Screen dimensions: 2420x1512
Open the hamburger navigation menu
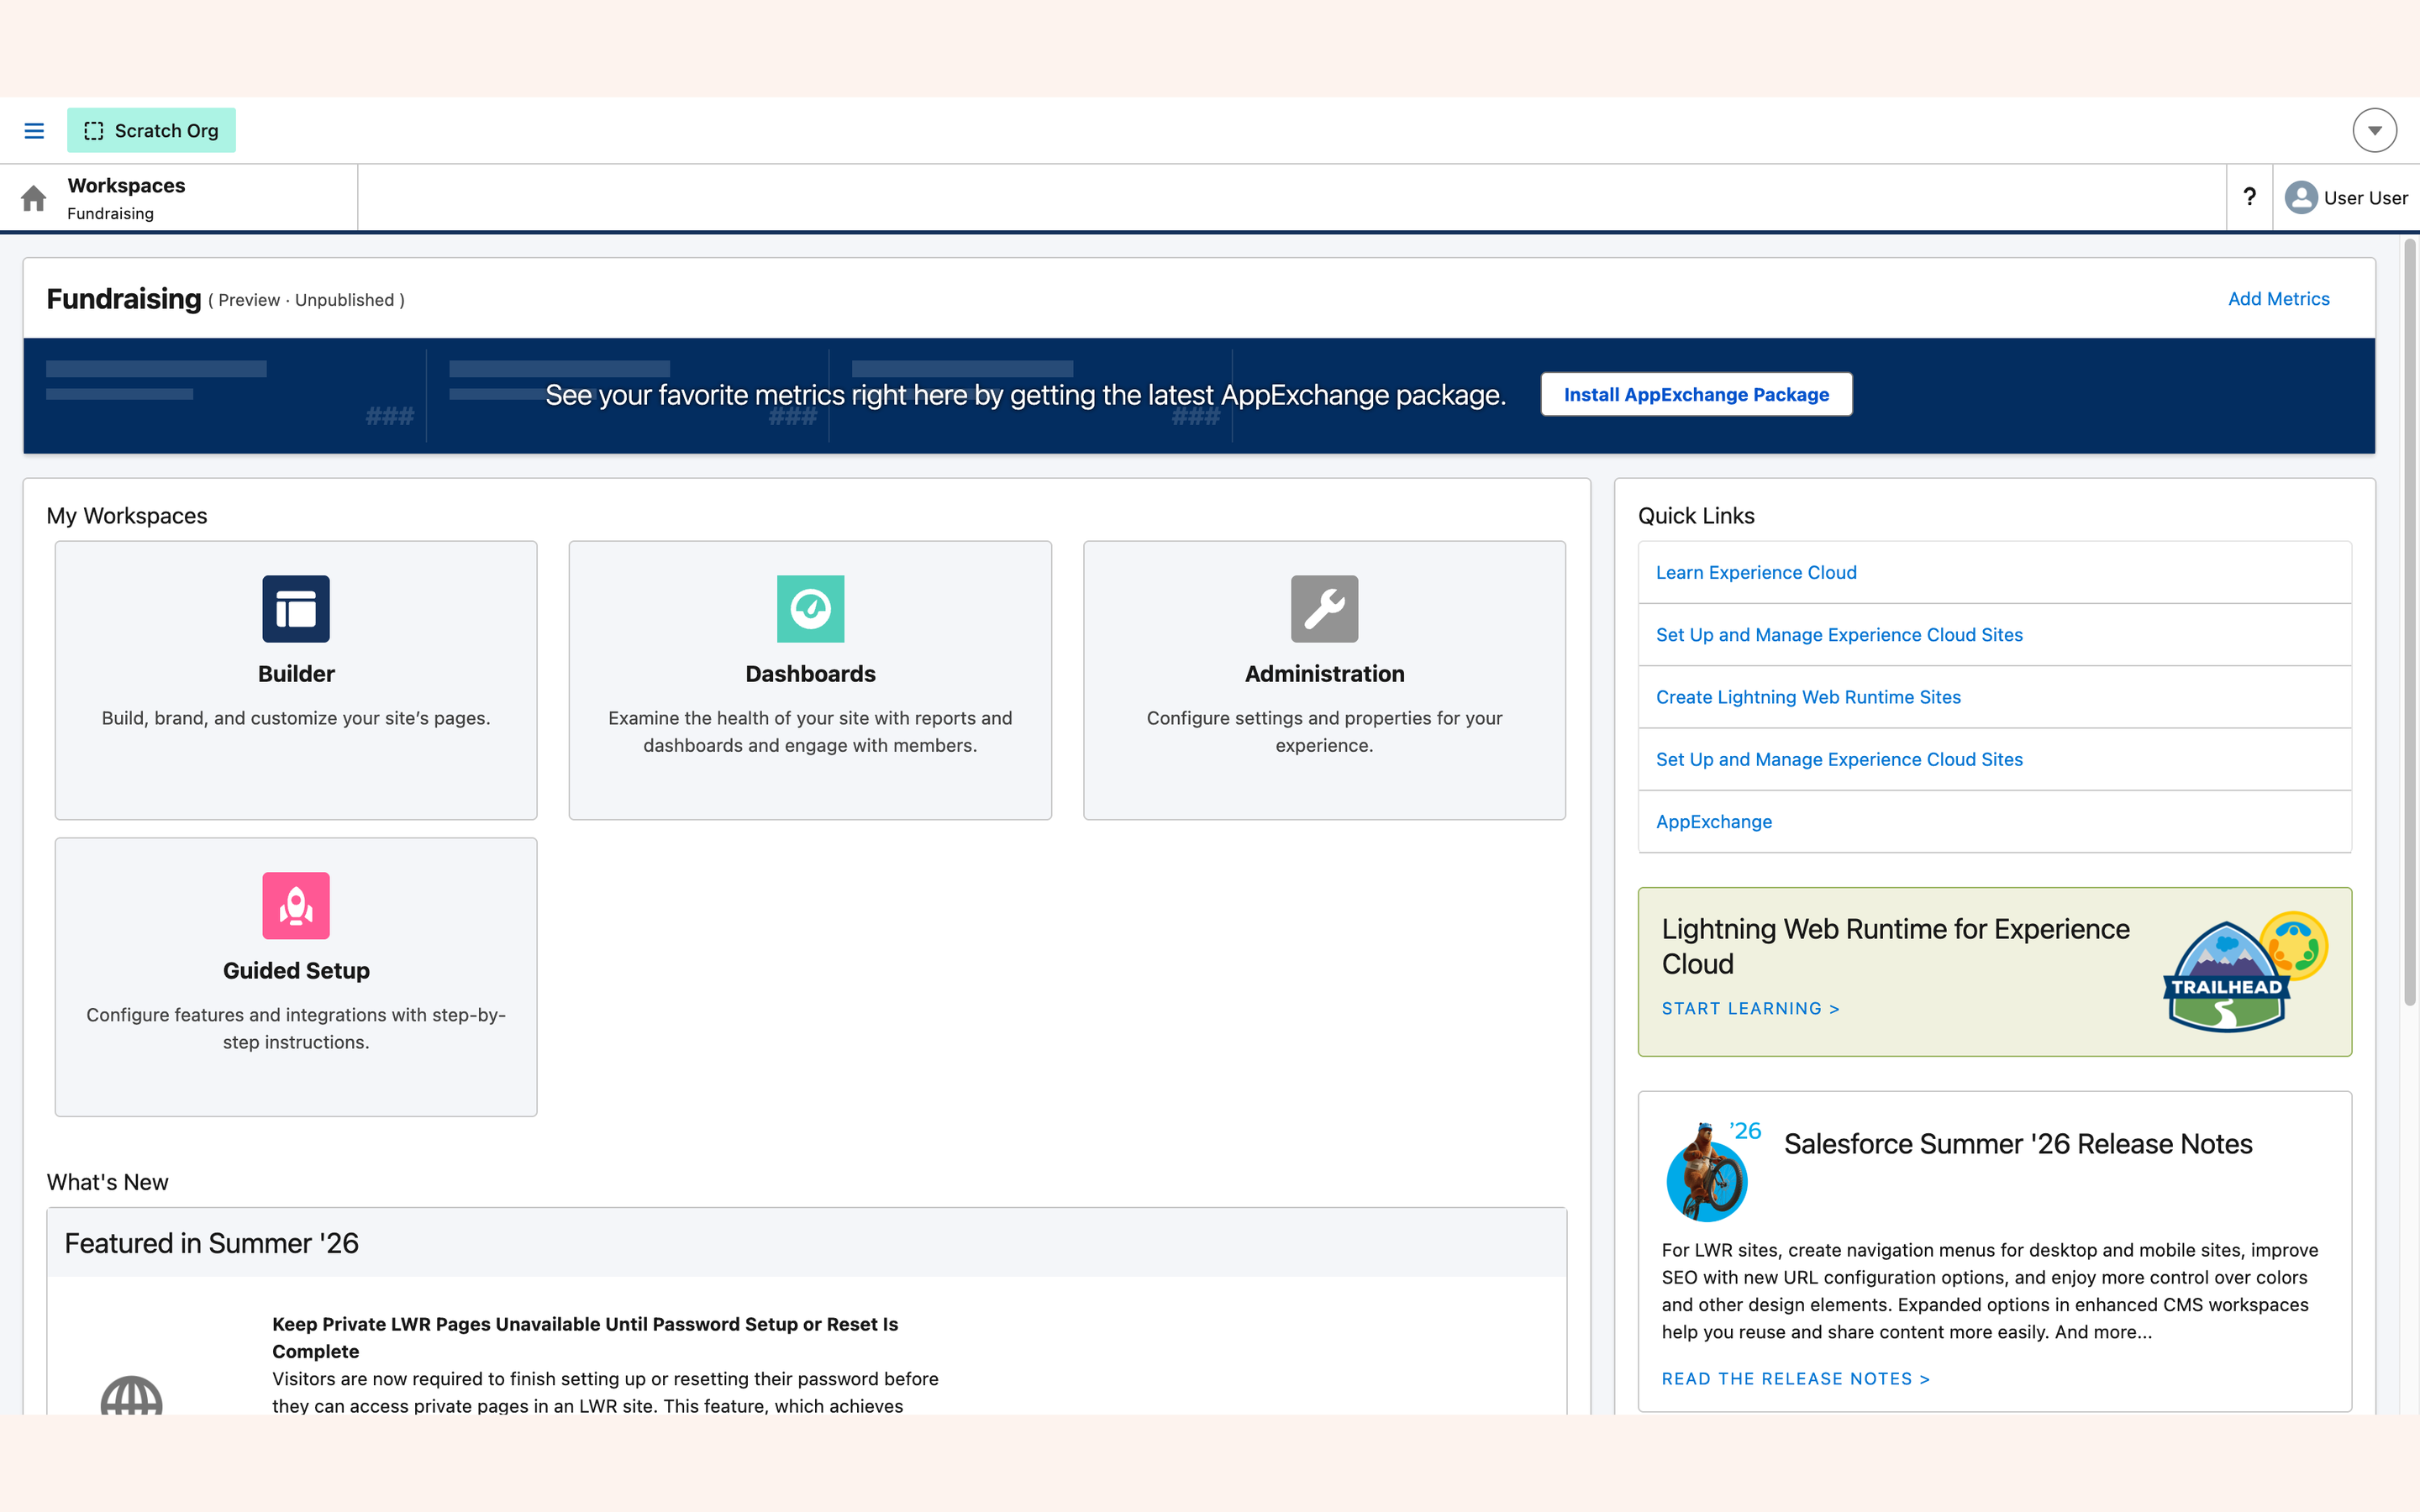(x=34, y=131)
